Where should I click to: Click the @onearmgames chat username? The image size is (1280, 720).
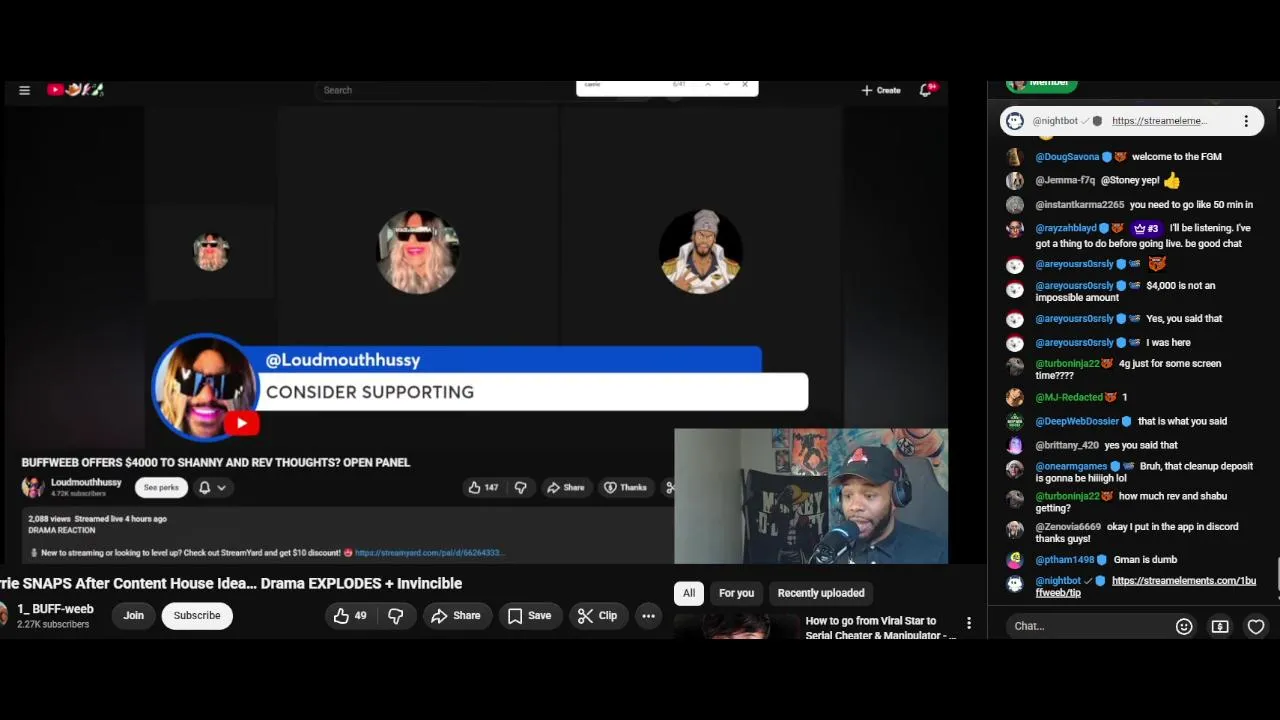coord(1071,467)
